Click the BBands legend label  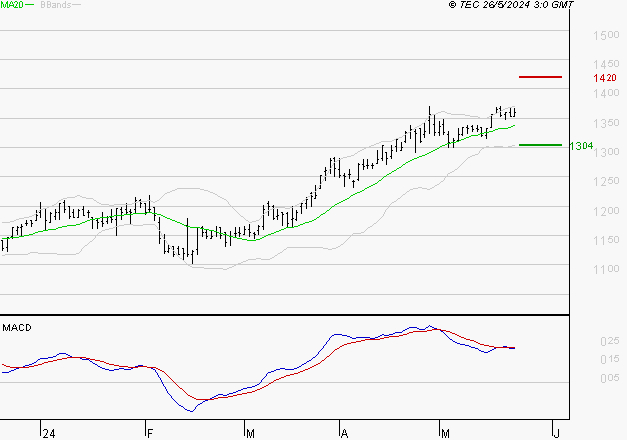(56, 5)
